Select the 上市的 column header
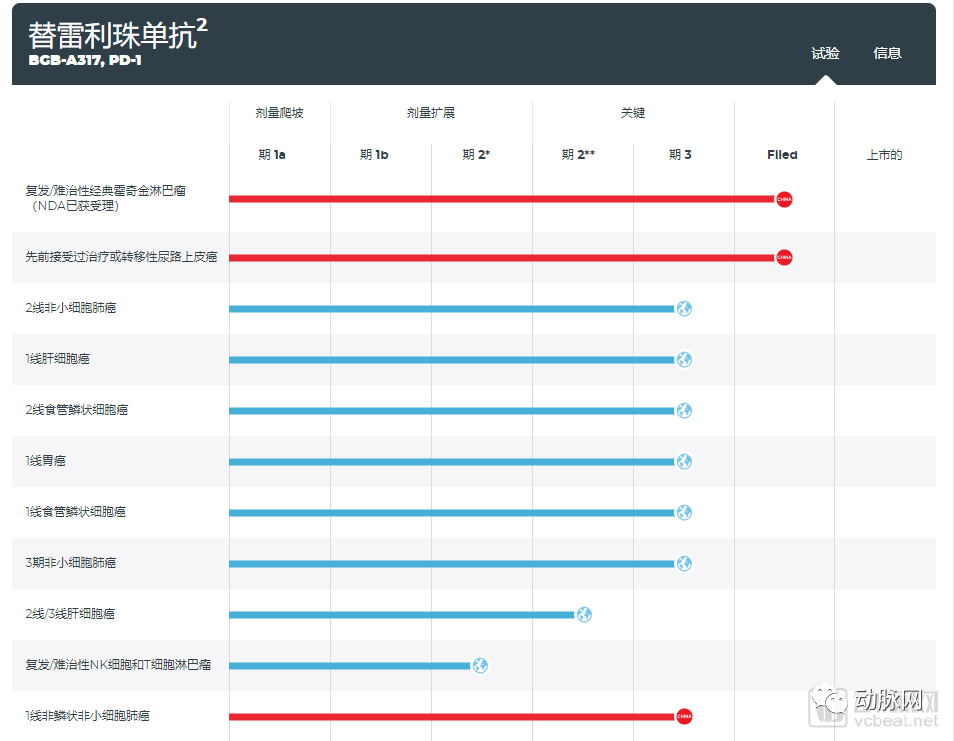This screenshot has height=741, width=954. tap(884, 155)
